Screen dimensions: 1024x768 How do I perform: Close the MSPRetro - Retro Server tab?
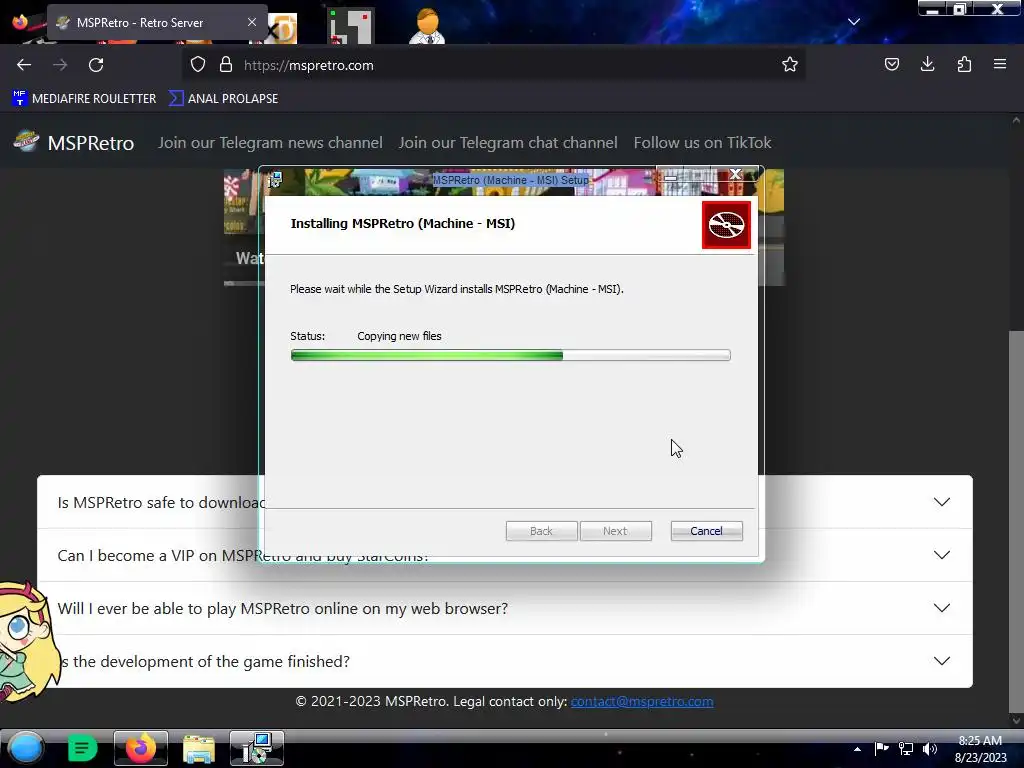(251, 22)
